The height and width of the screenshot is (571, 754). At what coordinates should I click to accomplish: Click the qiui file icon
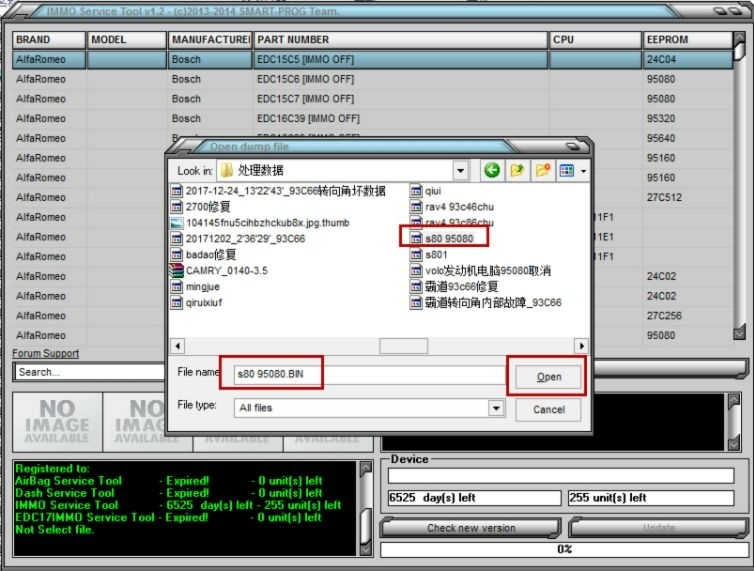tap(416, 191)
